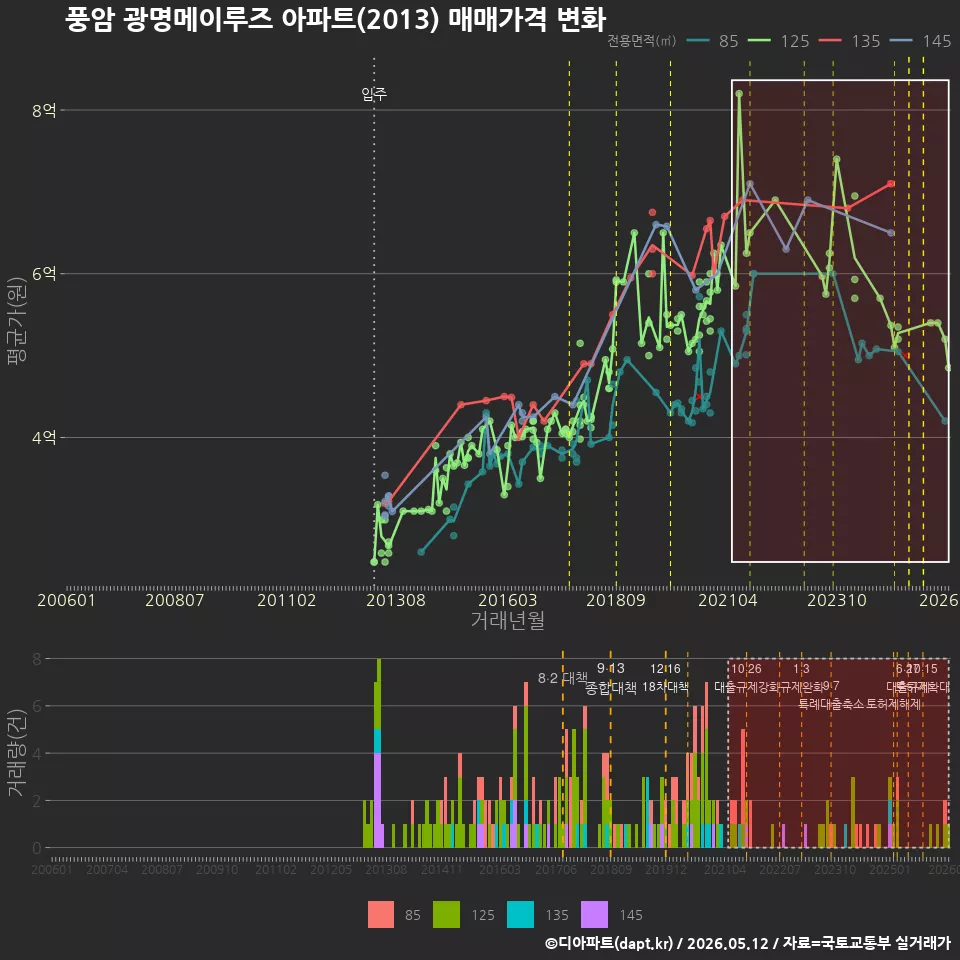The width and height of the screenshot is (960, 960).
Task: Click the 거래년월 x-axis title
Action: pyautogui.click(x=508, y=620)
